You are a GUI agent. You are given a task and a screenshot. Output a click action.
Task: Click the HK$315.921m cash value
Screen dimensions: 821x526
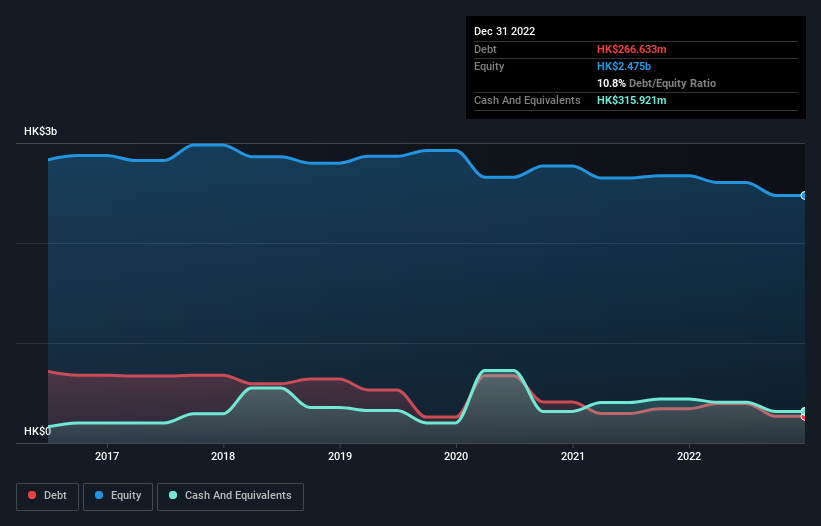pos(631,100)
